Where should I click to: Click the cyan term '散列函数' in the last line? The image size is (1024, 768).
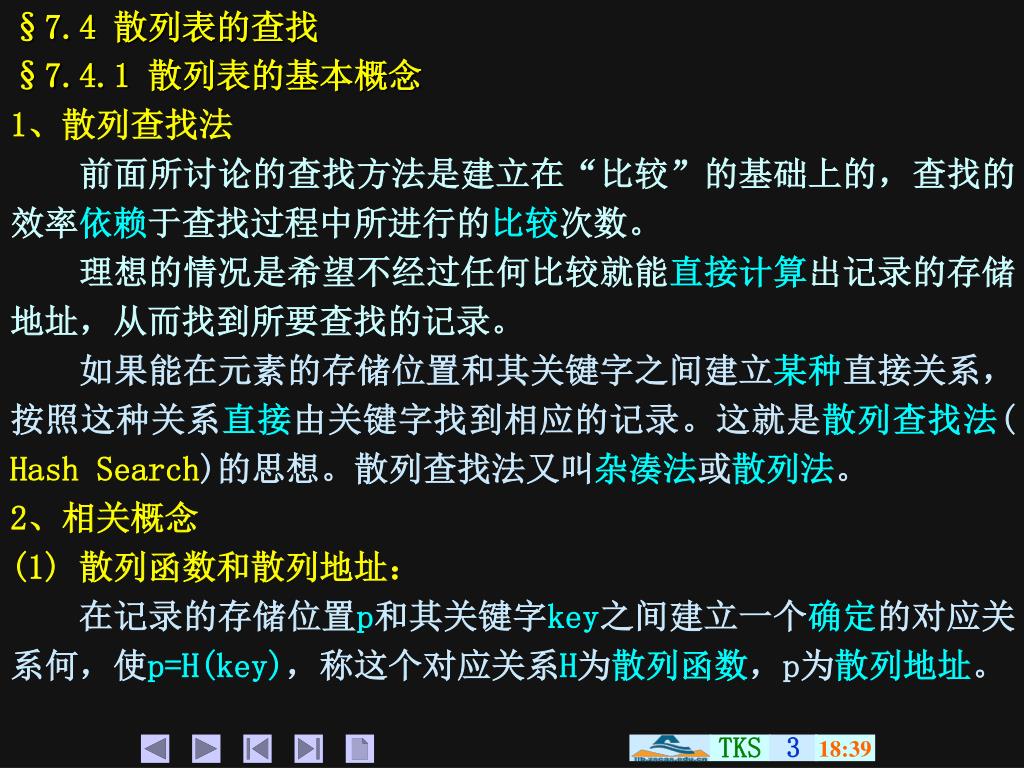click(679, 665)
